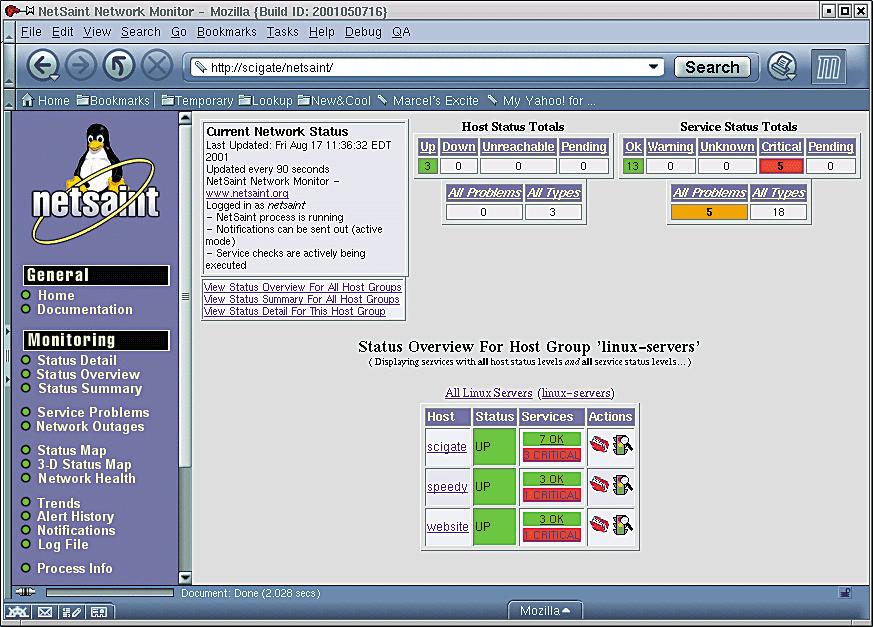Screen dimensions: 873x627
Task: Click the 3 CRITICAL status for scigate
Action: (x=551, y=455)
